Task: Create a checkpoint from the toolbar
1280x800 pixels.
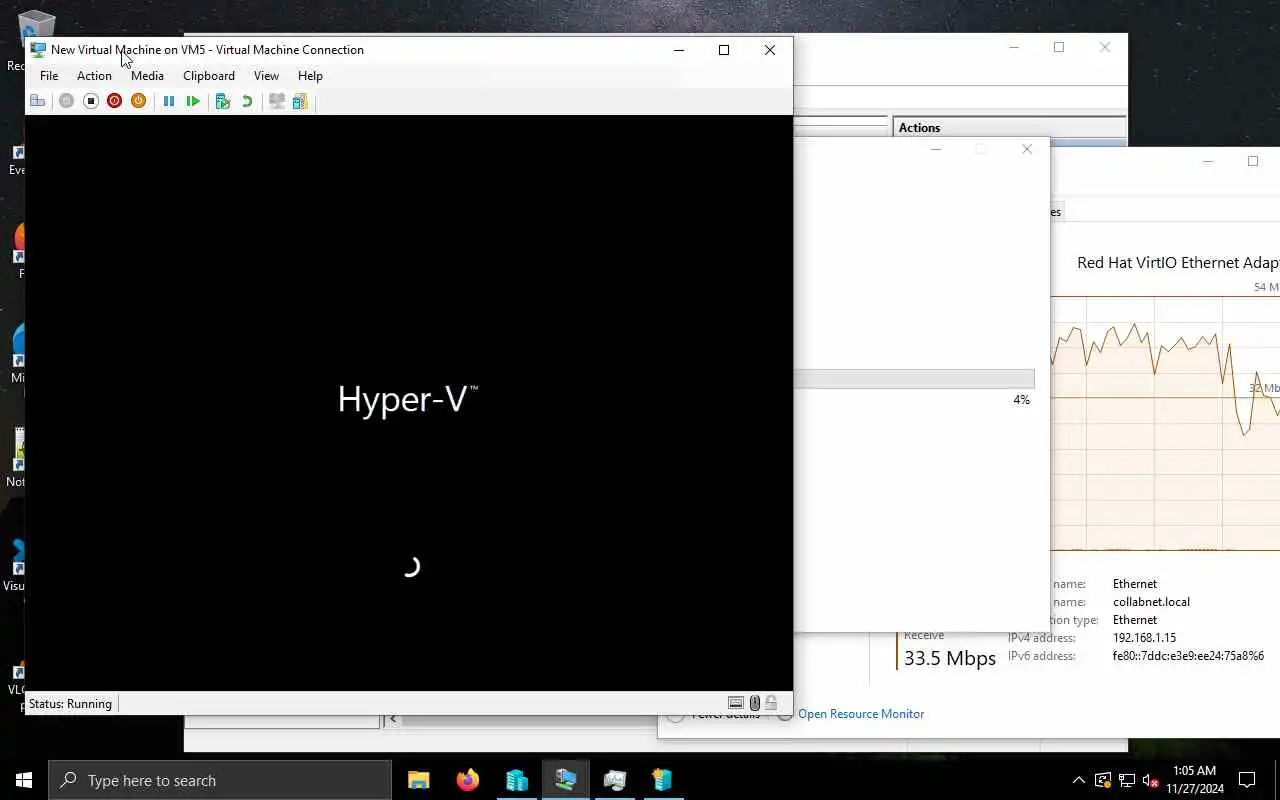Action: click(x=223, y=101)
